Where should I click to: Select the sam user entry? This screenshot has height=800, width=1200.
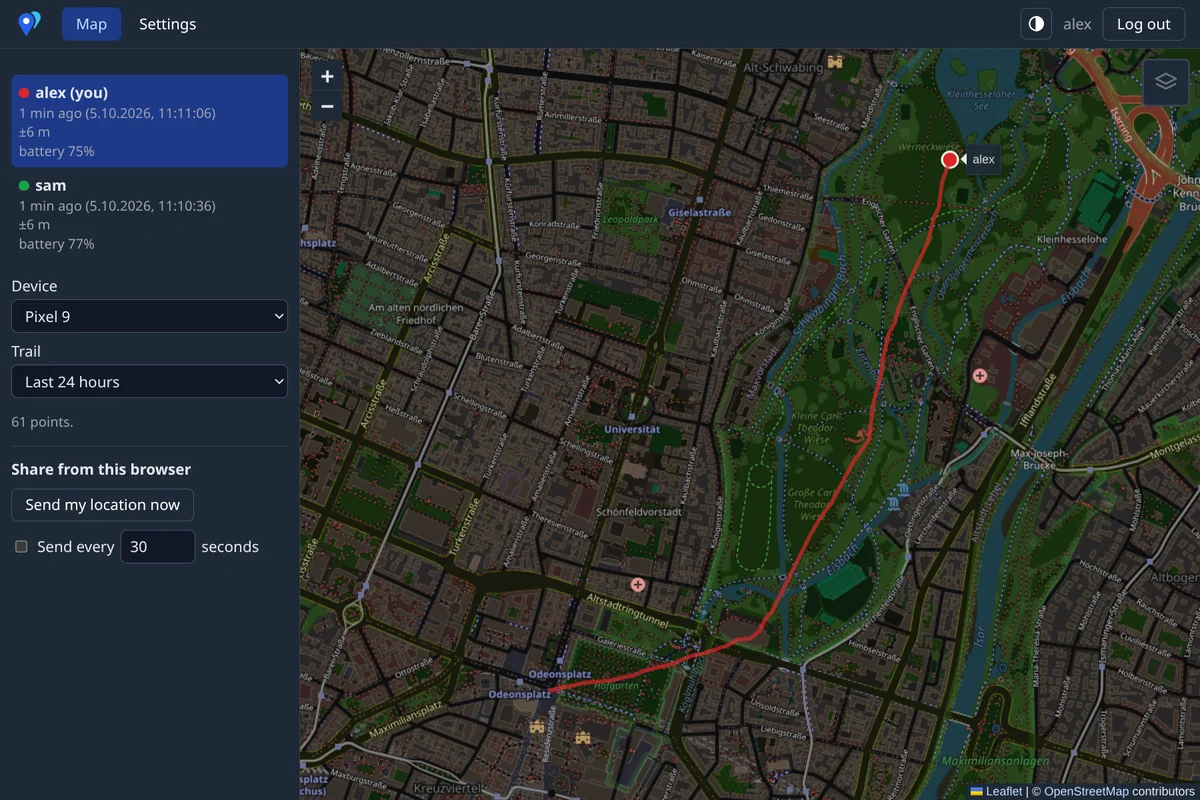(x=149, y=214)
